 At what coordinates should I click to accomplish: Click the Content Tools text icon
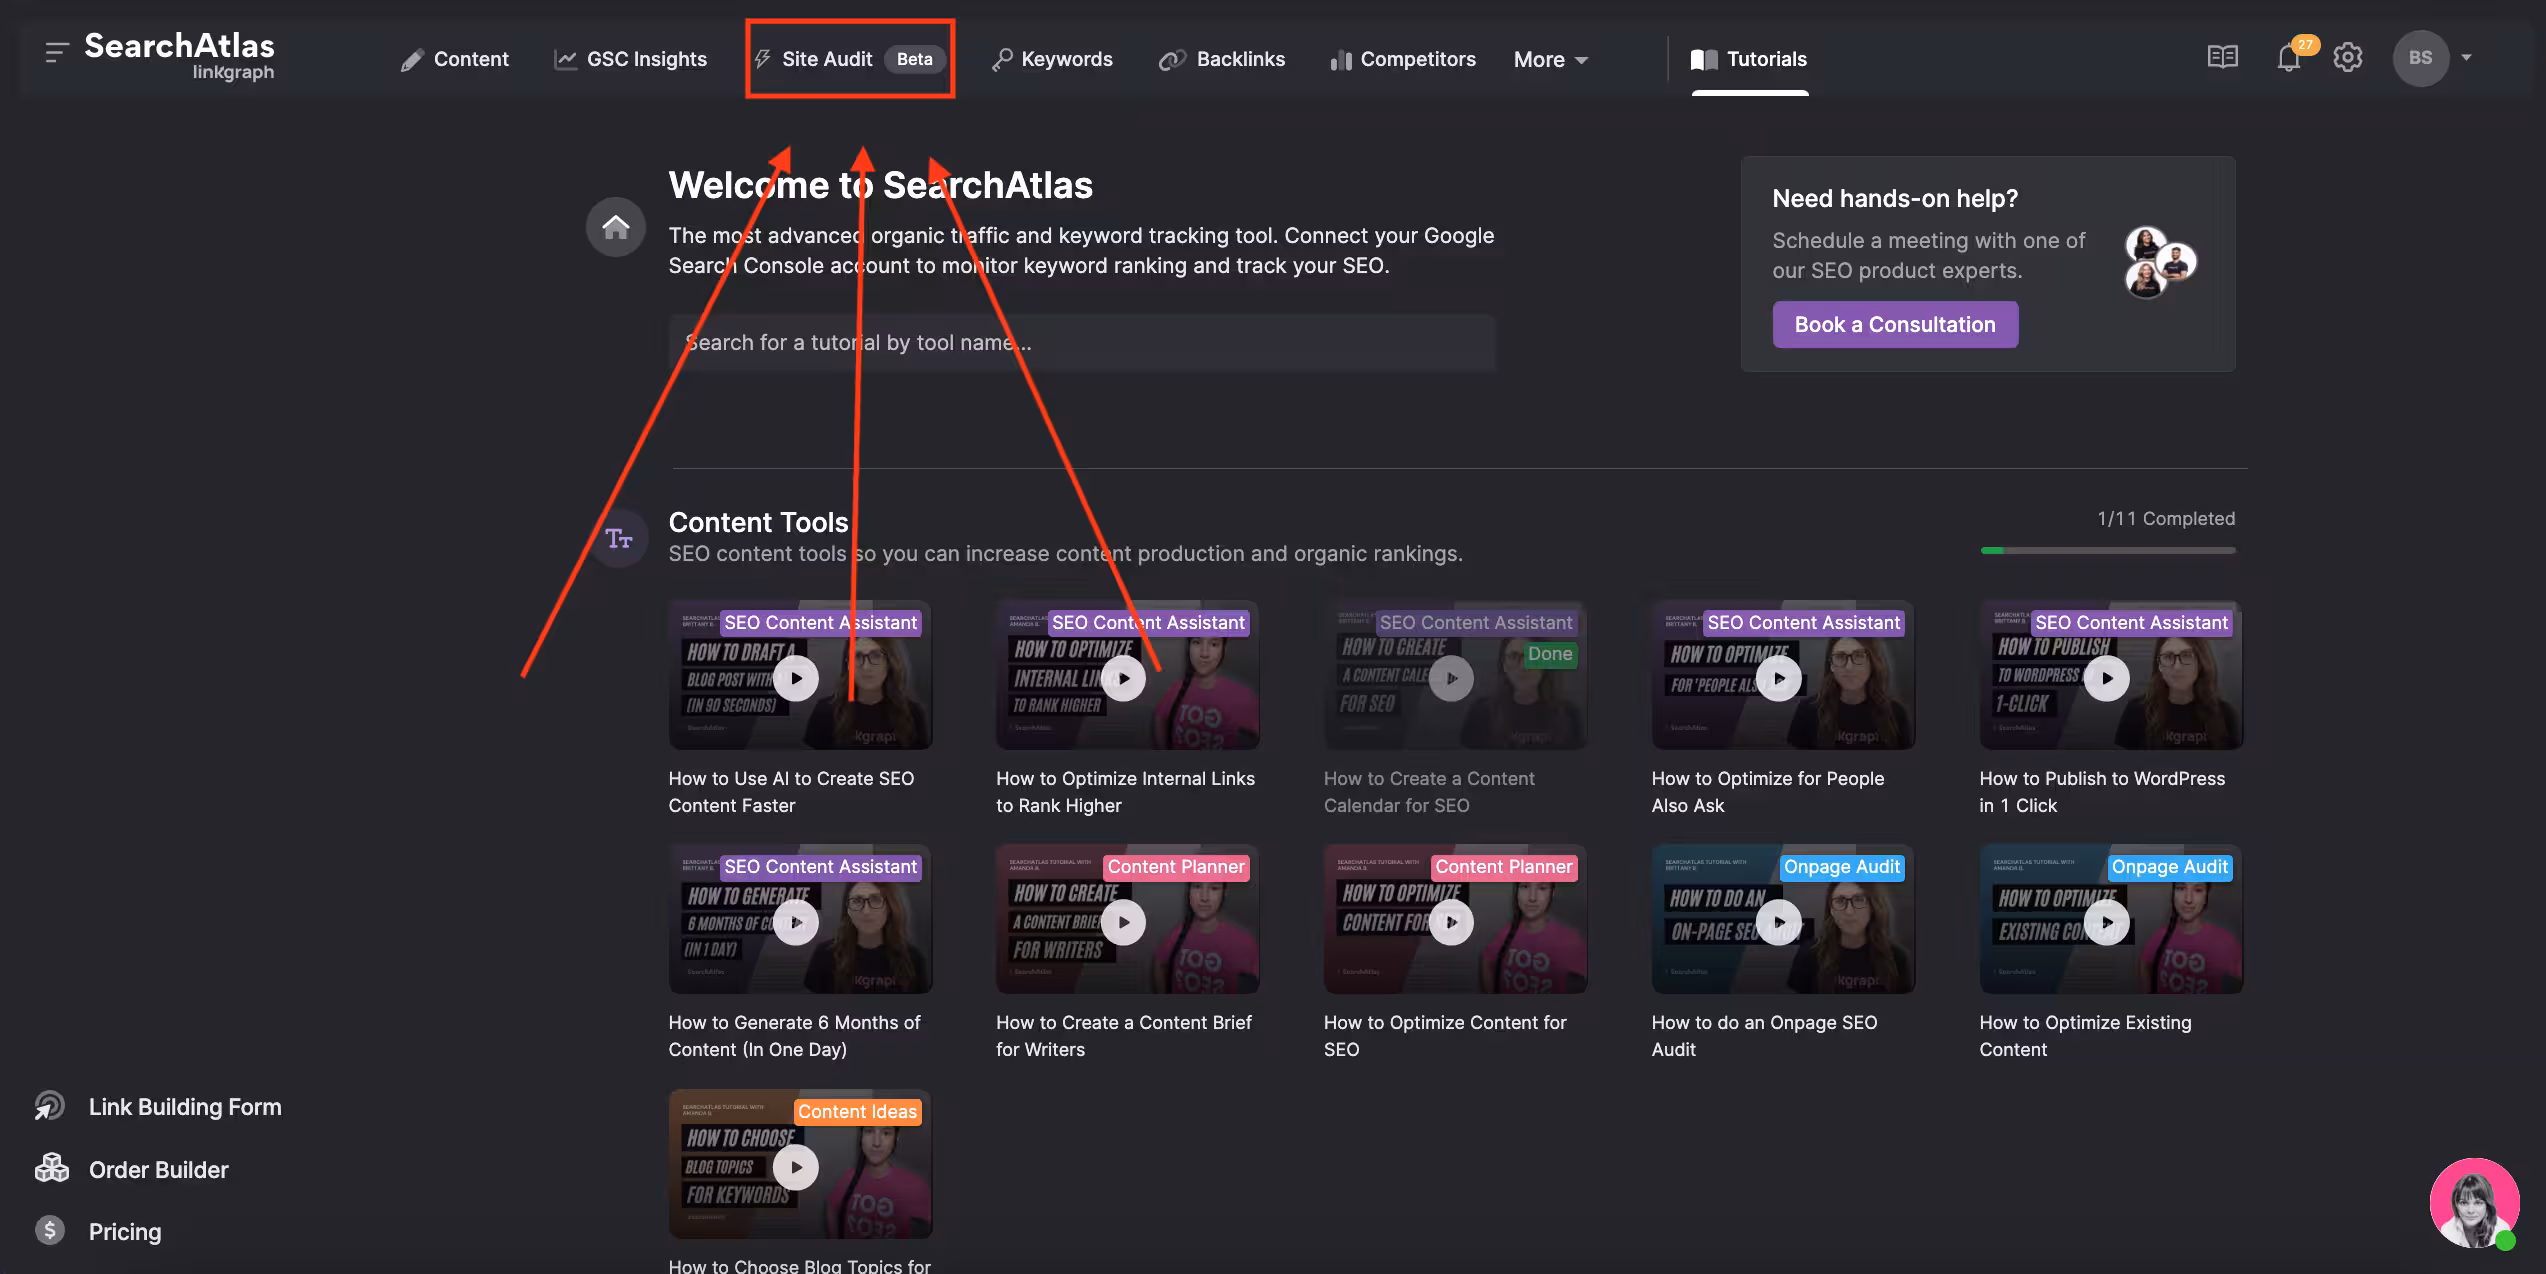(x=619, y=539)
